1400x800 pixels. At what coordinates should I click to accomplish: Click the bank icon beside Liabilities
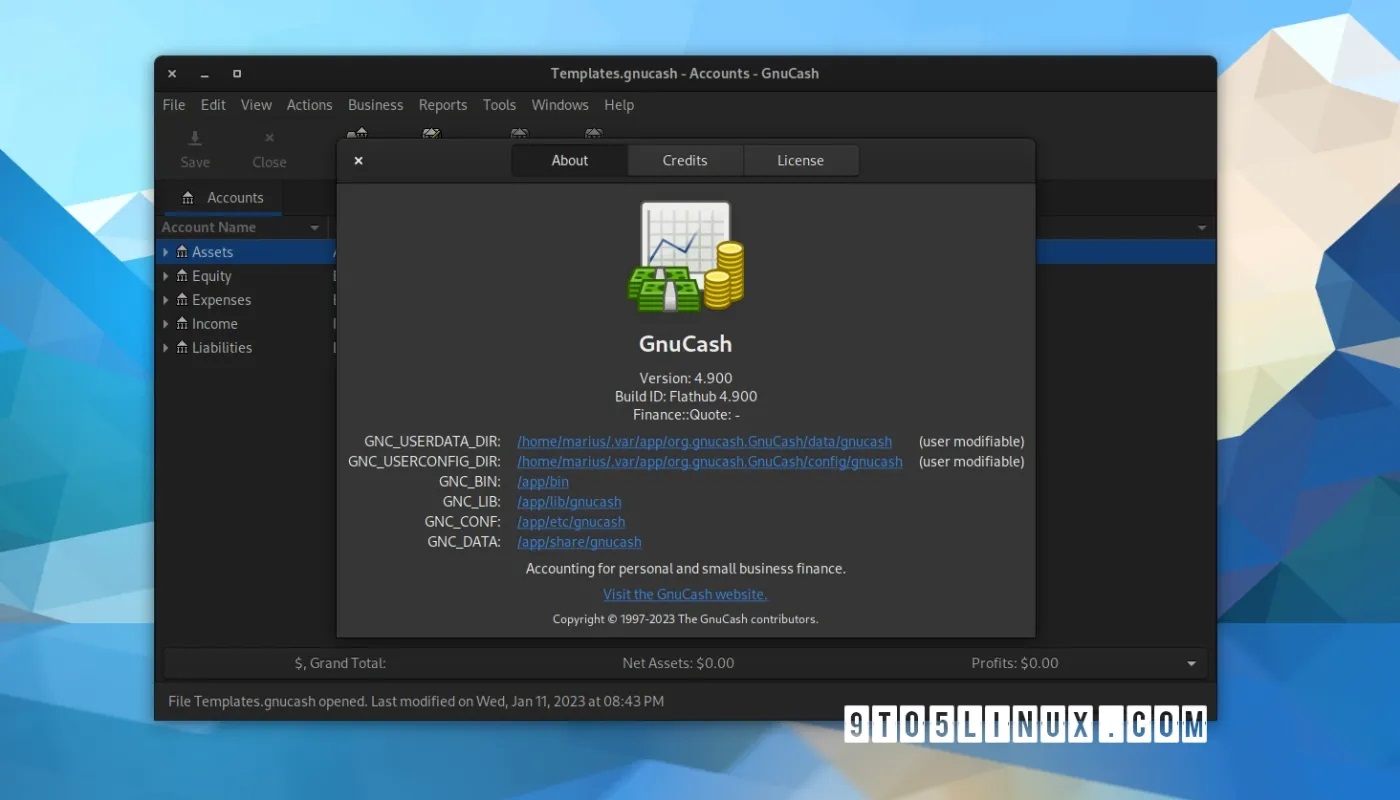click(x=182, y=348)
